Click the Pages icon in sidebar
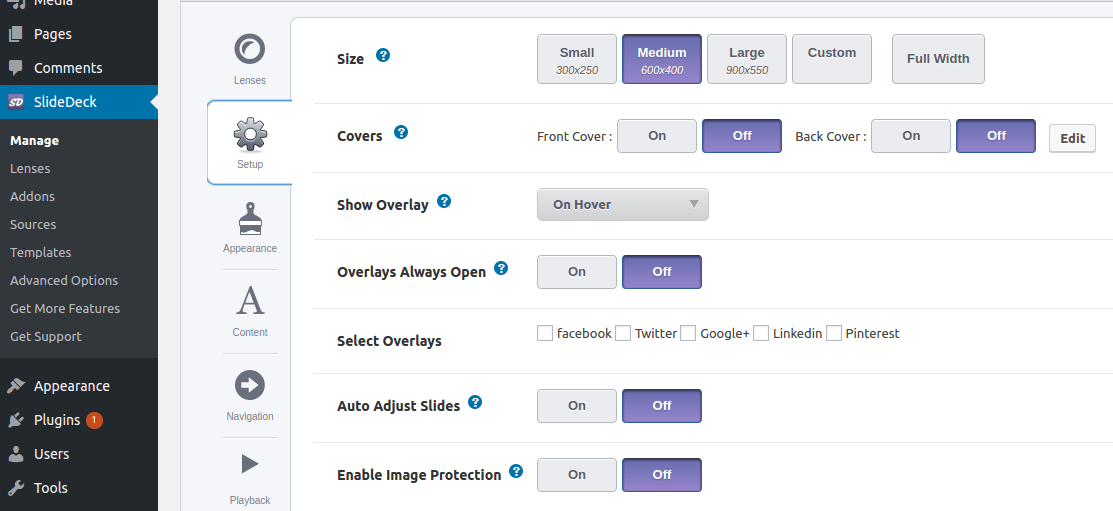The width and height of the screenshot is (1113, 511). click(x=16, y=34)
